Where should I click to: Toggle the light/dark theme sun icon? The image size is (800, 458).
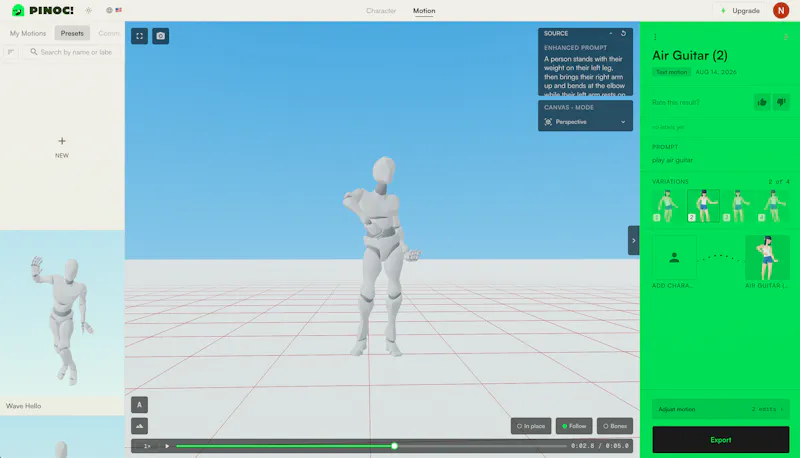[x=88, y=10]
